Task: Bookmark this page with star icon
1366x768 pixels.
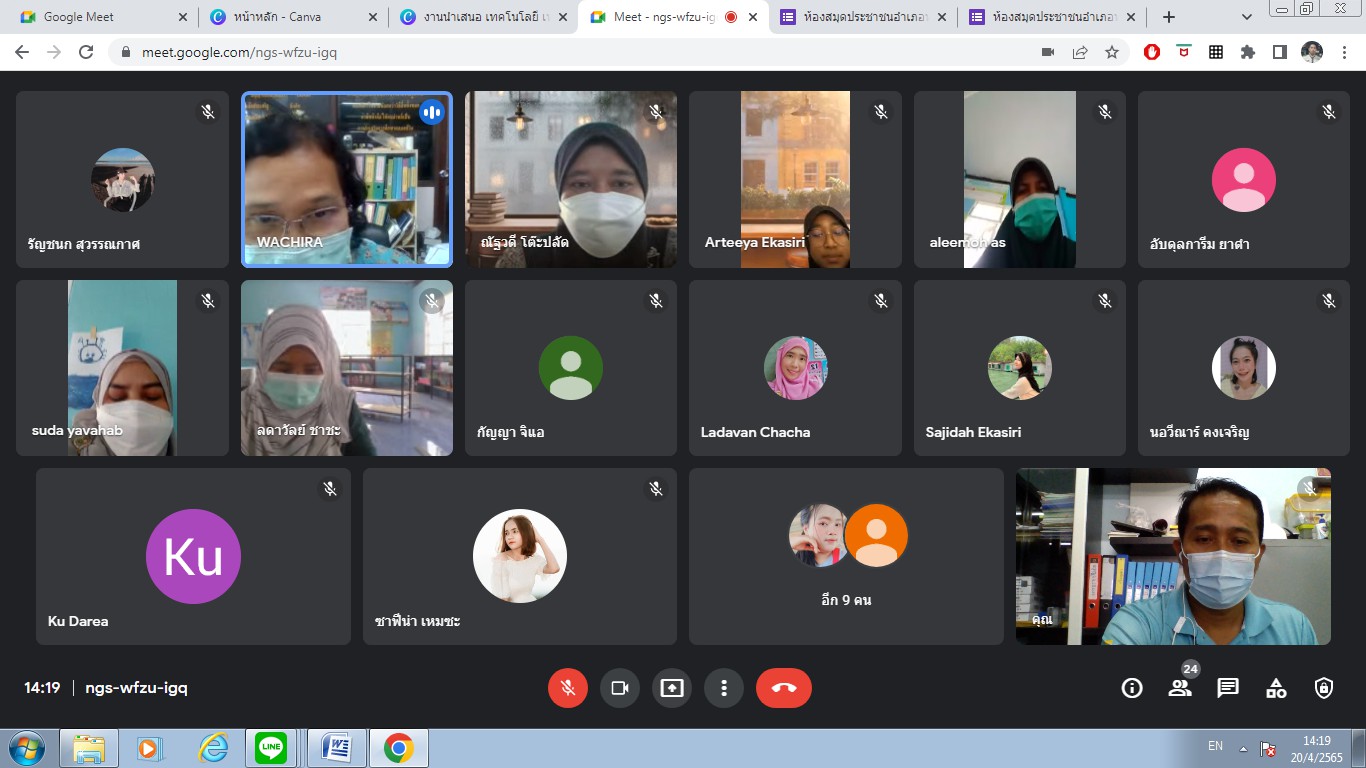Action: 1112,52
